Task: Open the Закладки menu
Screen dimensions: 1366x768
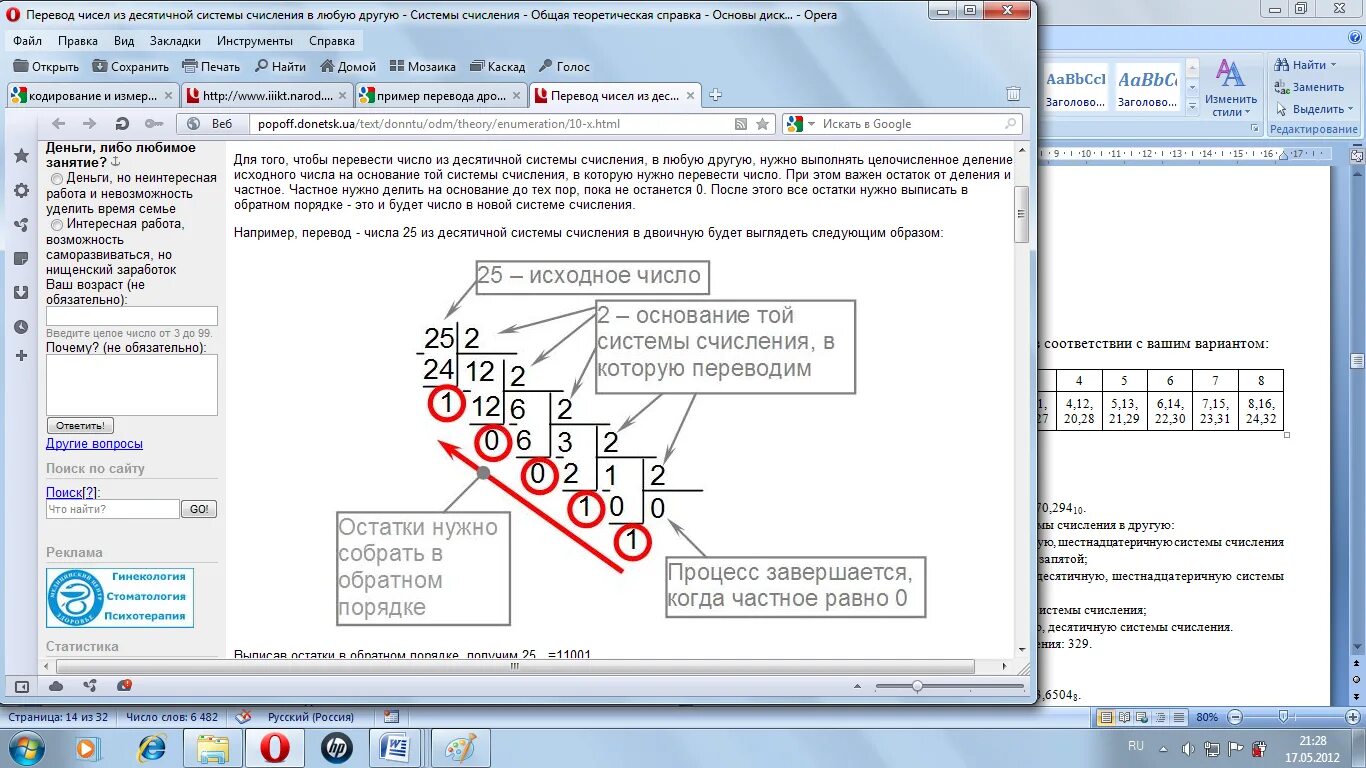Action: click(175, 41)
